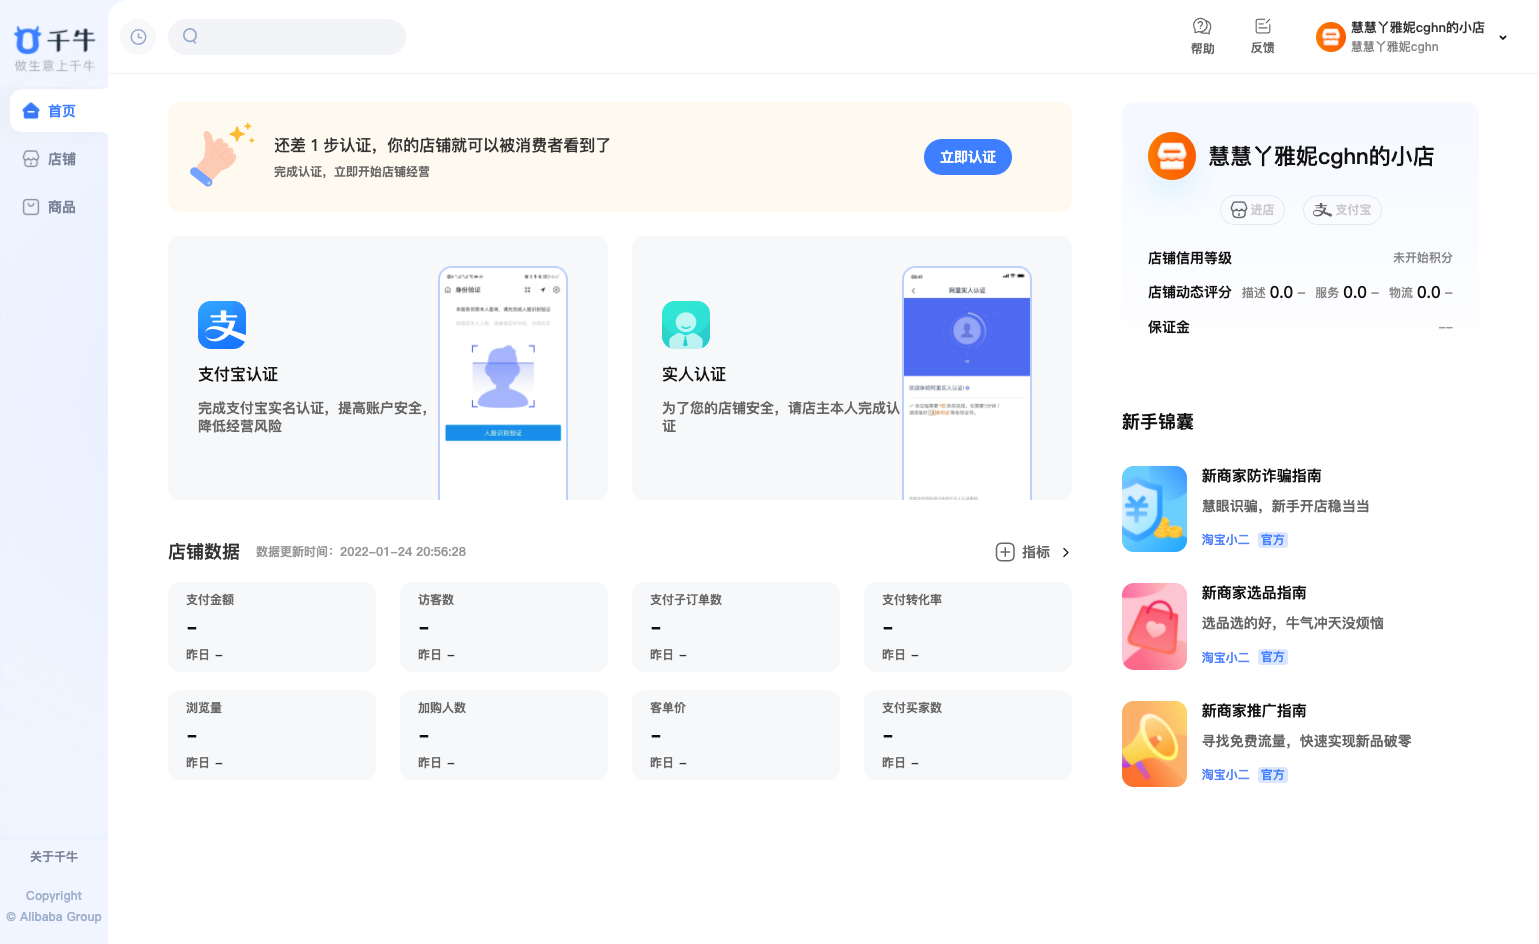Click the 支付买家数 data card
The height and width of the screenshot is (944, 1539).
968,735
